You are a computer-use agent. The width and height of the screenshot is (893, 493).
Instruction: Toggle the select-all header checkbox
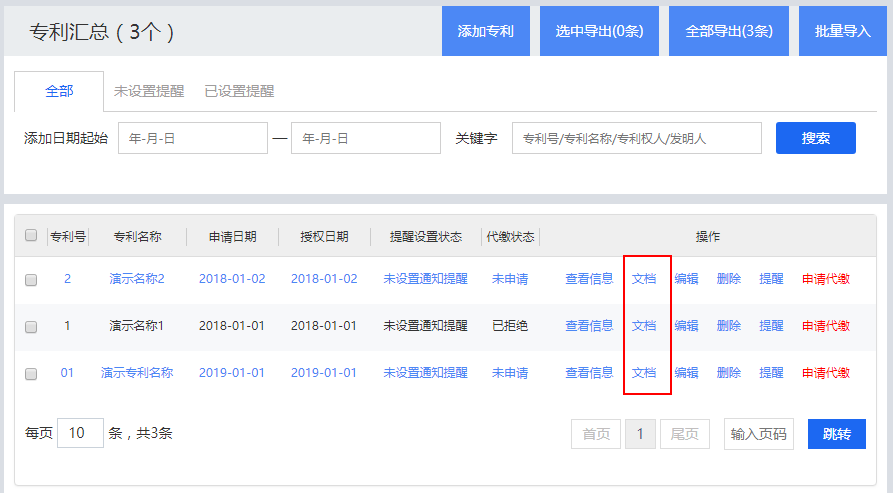click(31, 235)
